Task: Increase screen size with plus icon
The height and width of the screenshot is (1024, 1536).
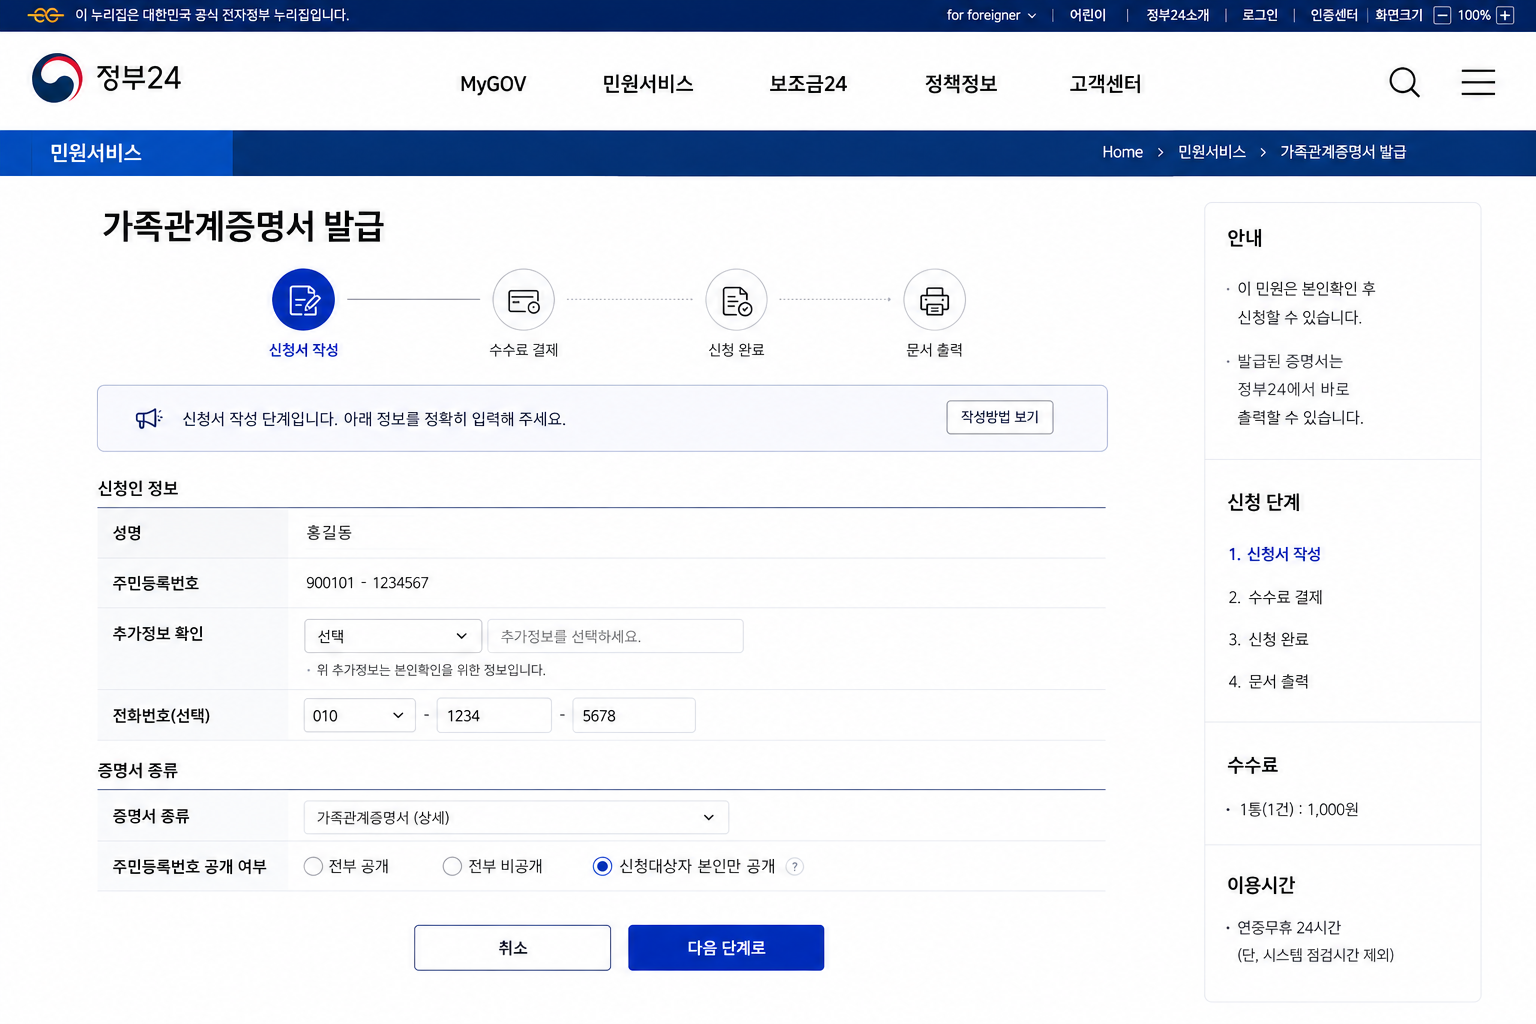Action: [x=1505, y=15]
